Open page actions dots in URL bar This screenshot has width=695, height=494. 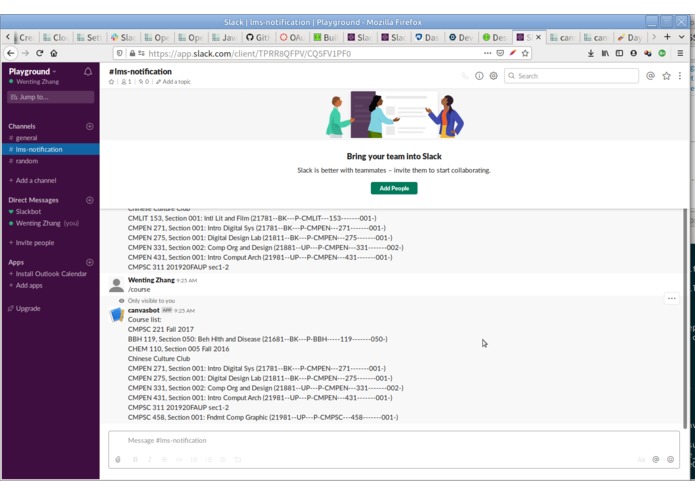point(488,53)
